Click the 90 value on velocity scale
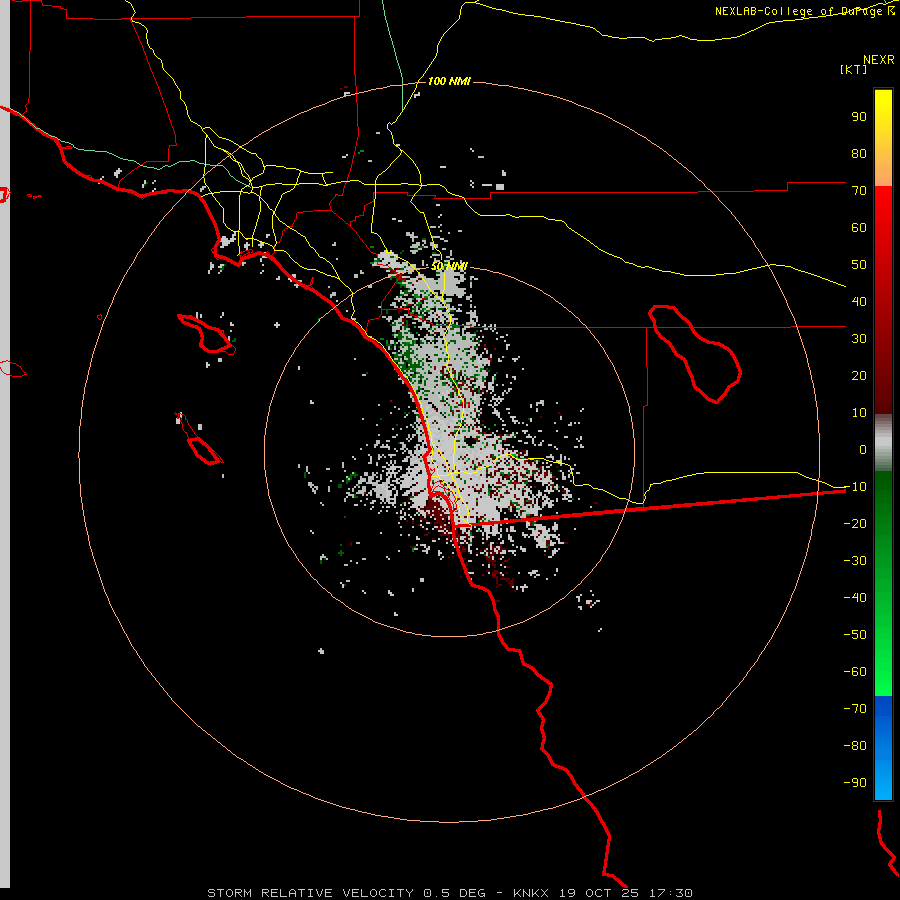900x900 pixels. click(x=859, y=117)
